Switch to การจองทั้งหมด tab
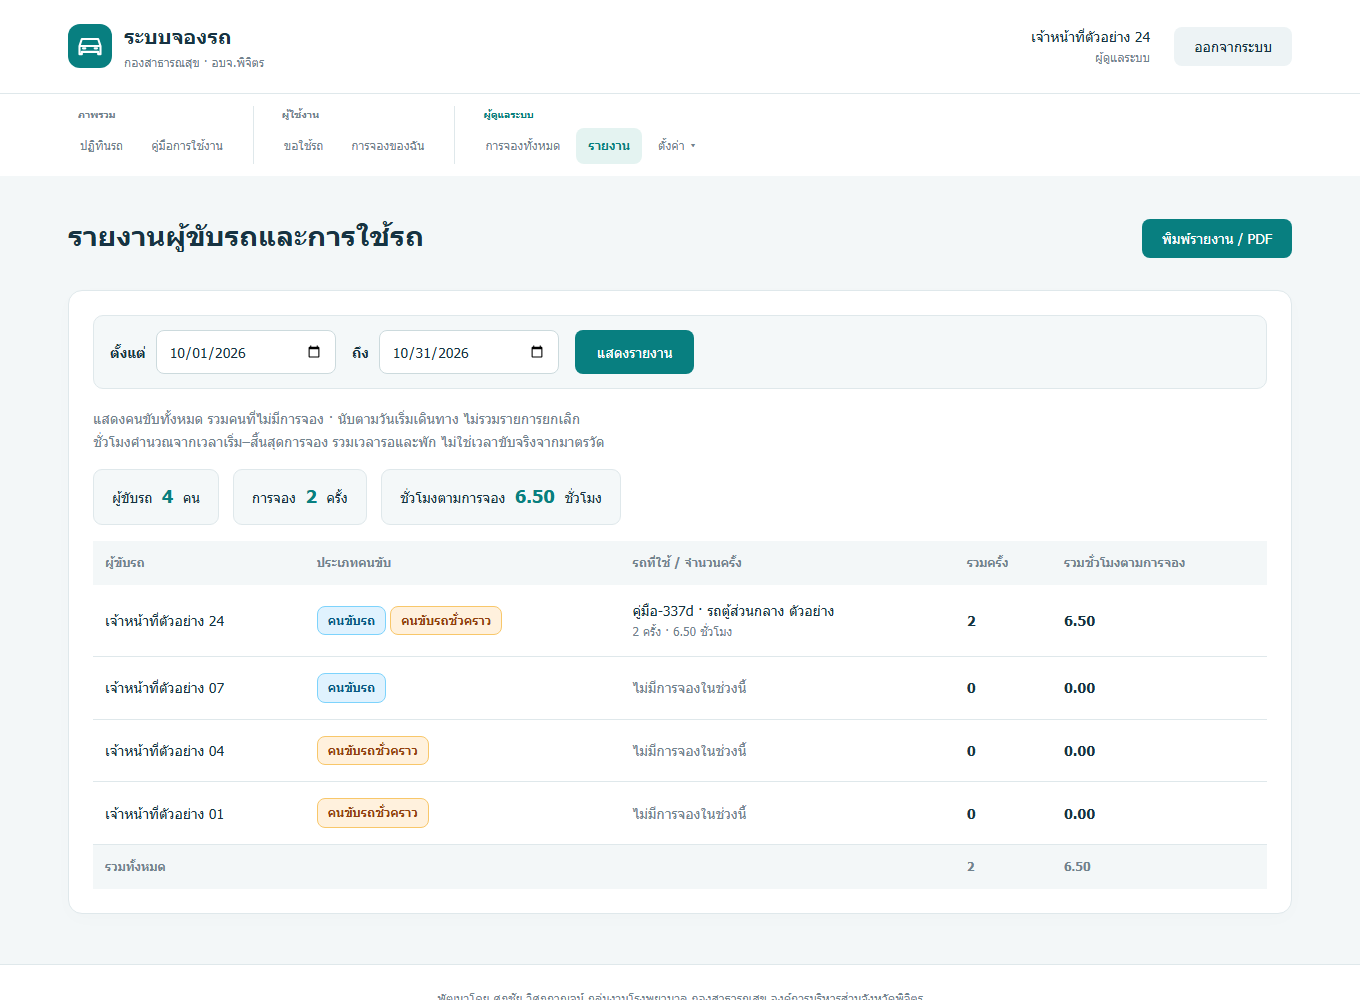1360x1000 pixels. (x=523, y=146)
